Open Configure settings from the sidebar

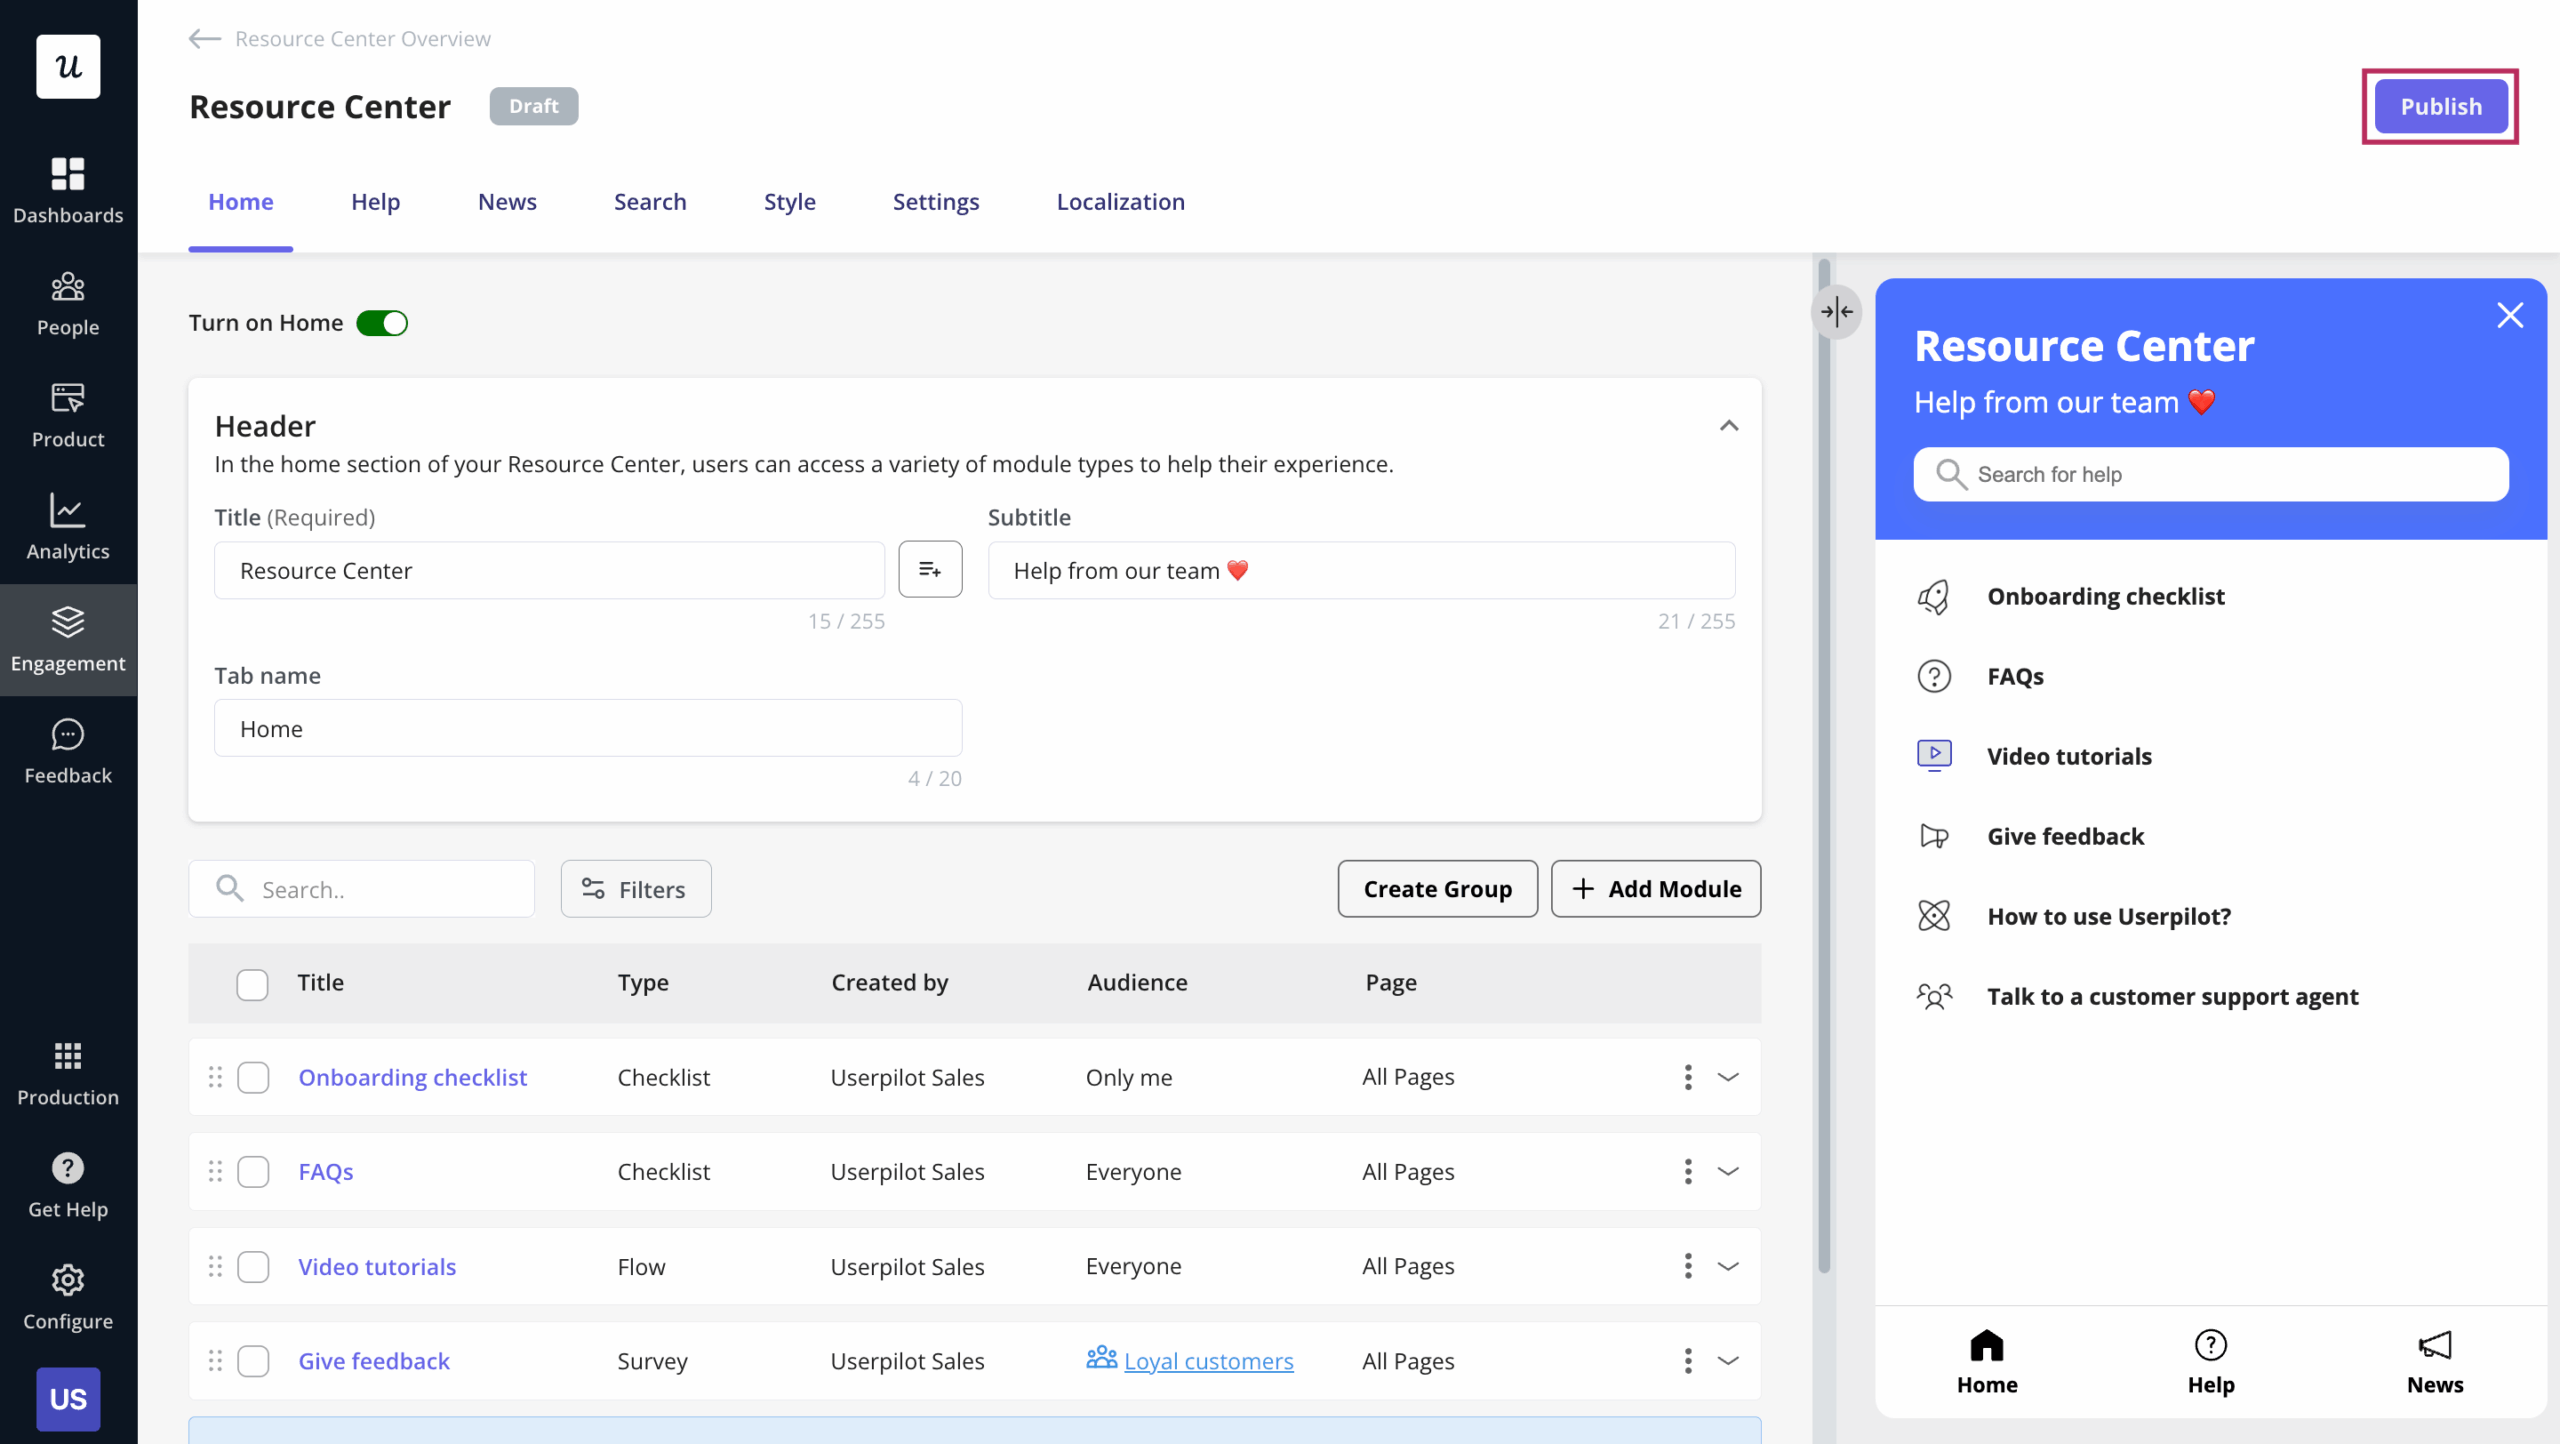coord(67,1296)
